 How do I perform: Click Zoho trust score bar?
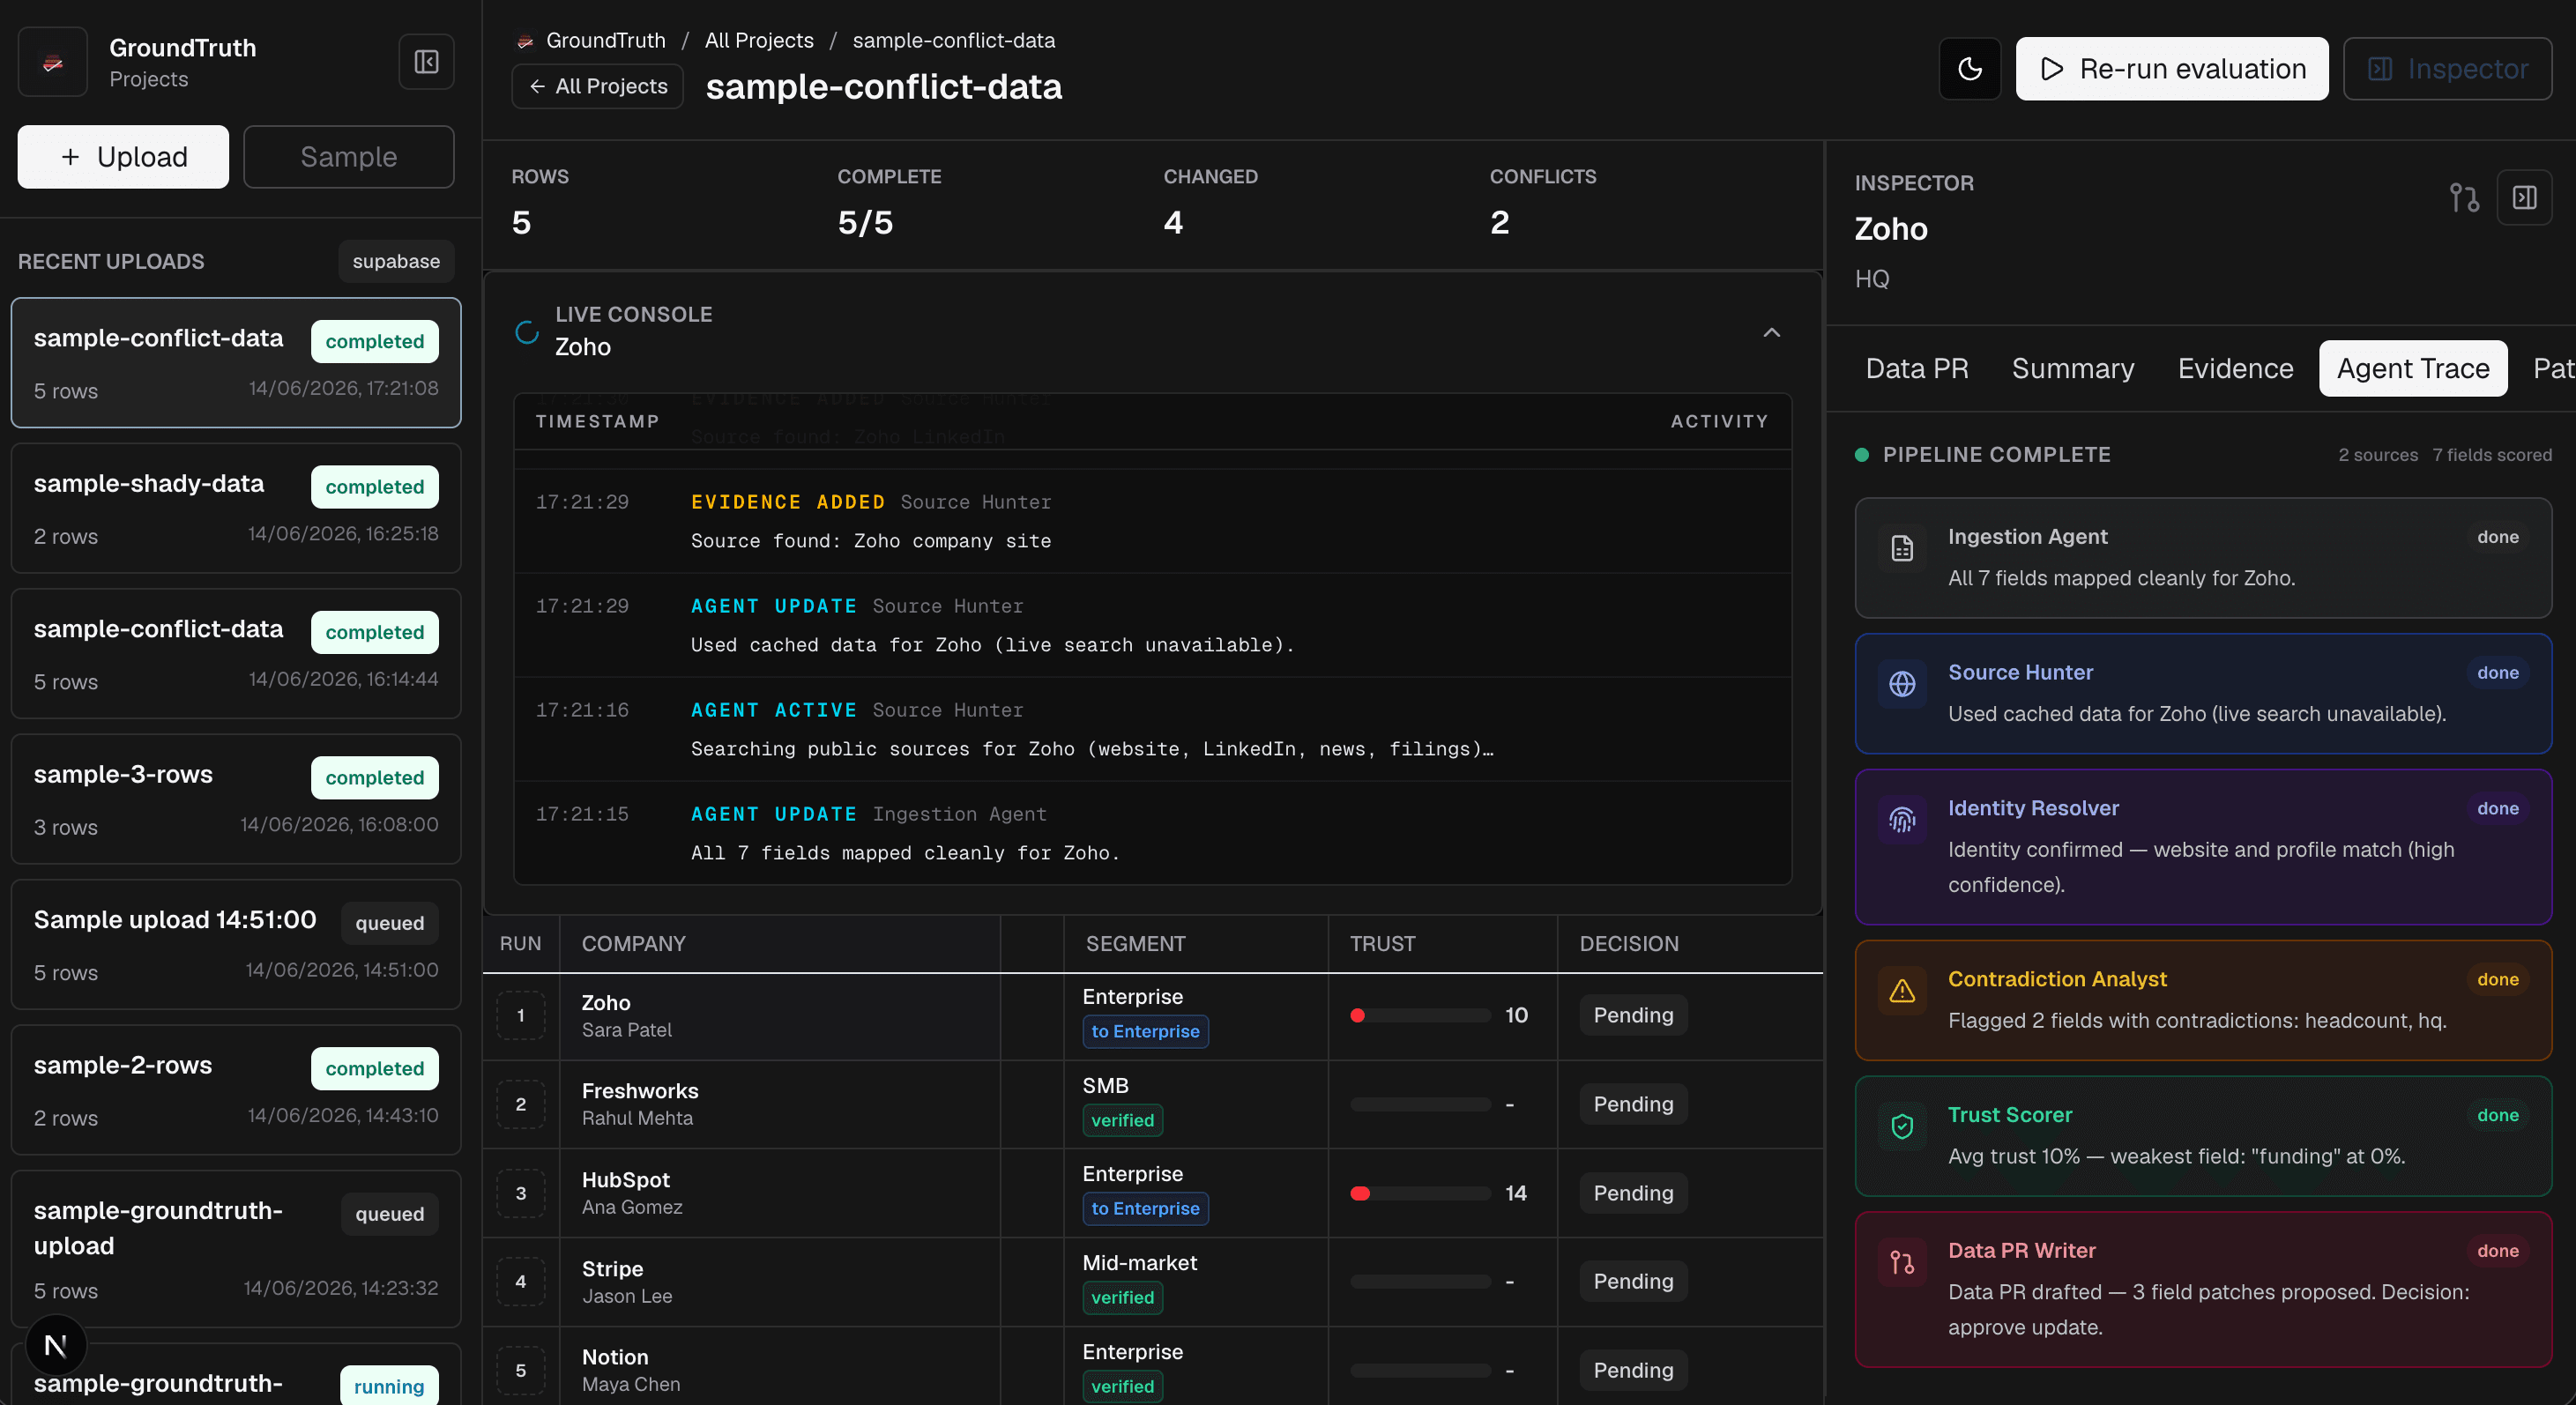[x=1420, y=1016]
